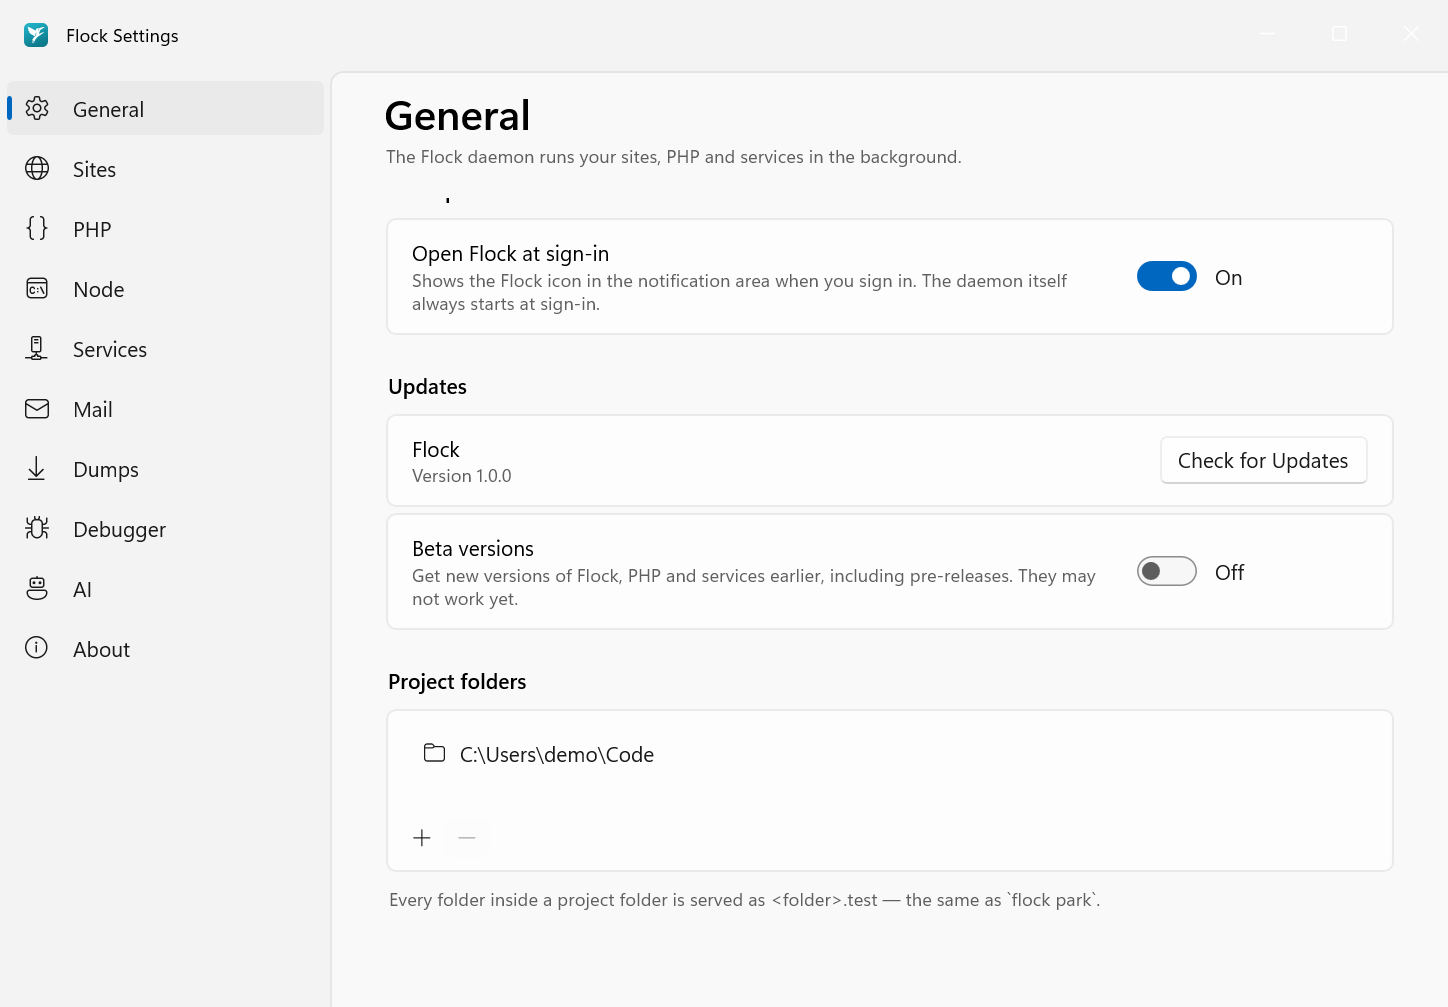Click the Mail envelope icon
The image size is (1448, 1007).
click(x=37, y=408)
